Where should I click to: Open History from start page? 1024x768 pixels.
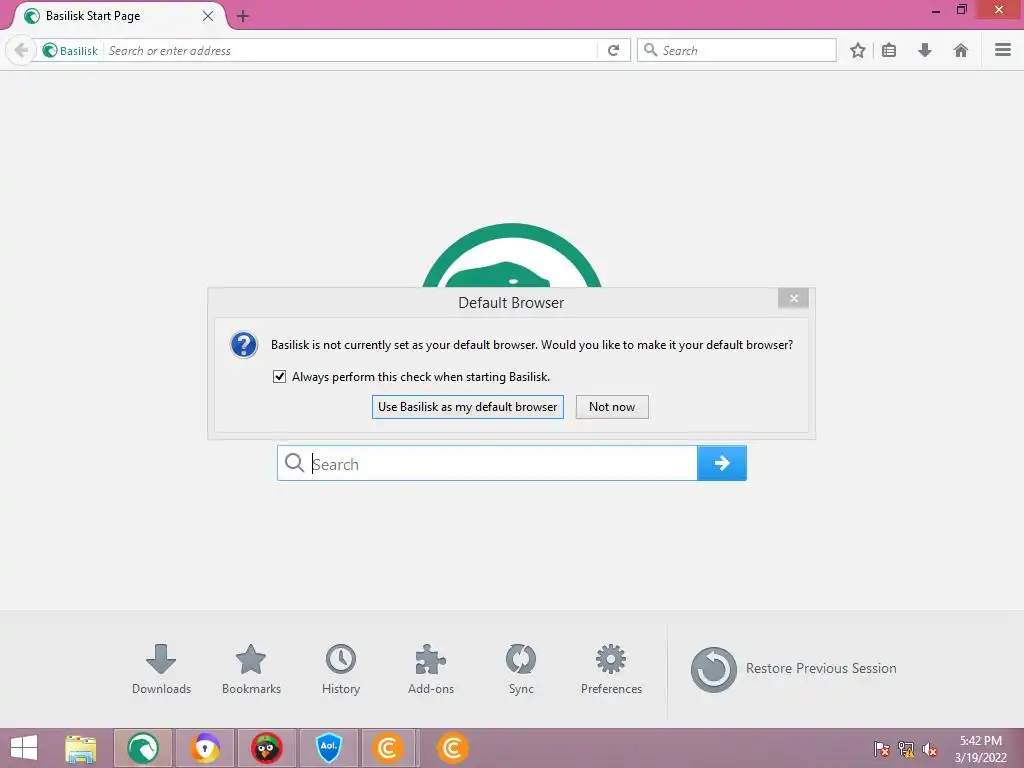(341, 669)
